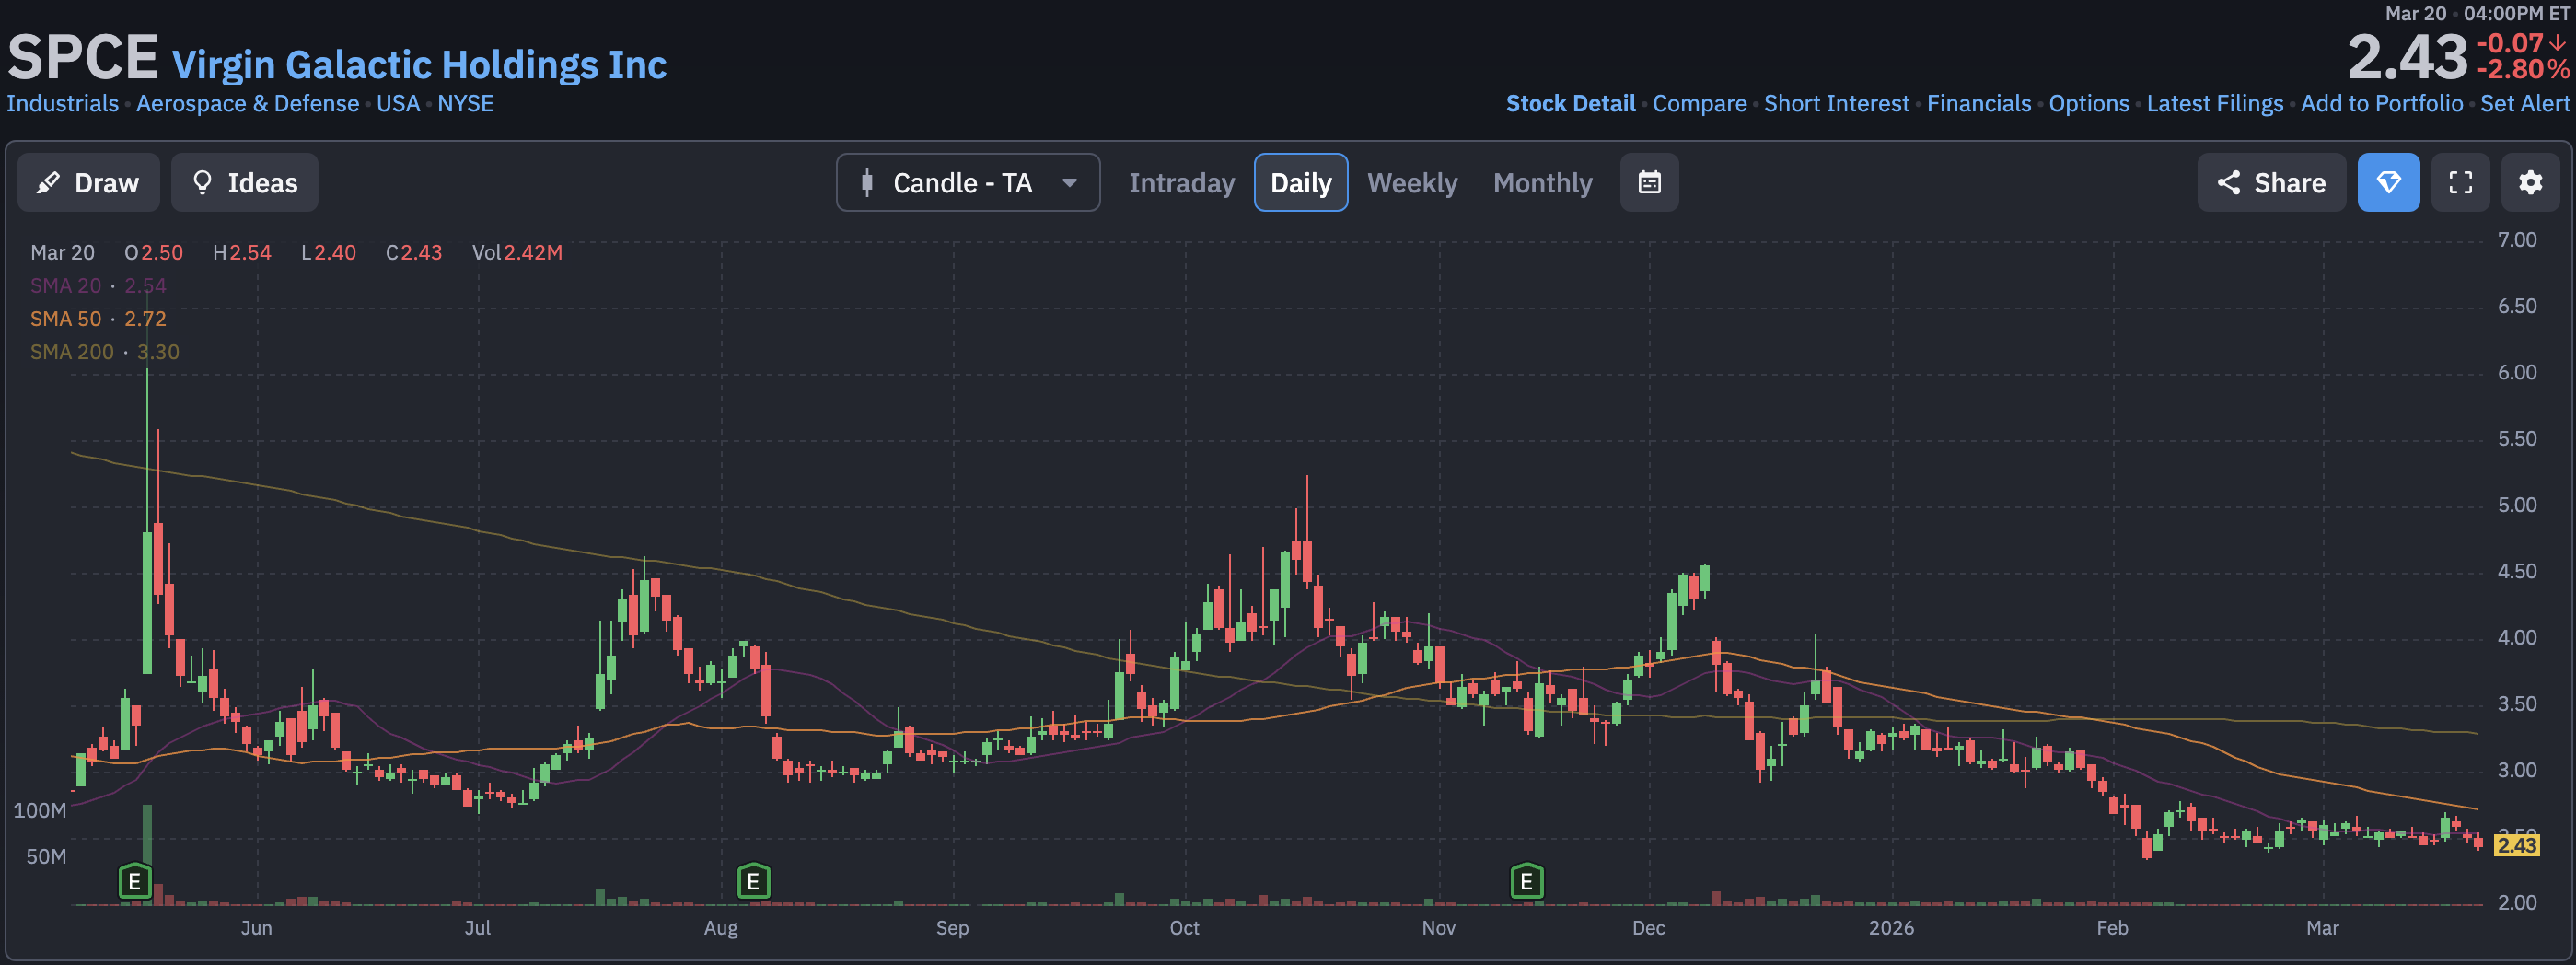Go to Stock Detail
The height and width of the screenshot is (965, 2576).
tap(1570, 104)
